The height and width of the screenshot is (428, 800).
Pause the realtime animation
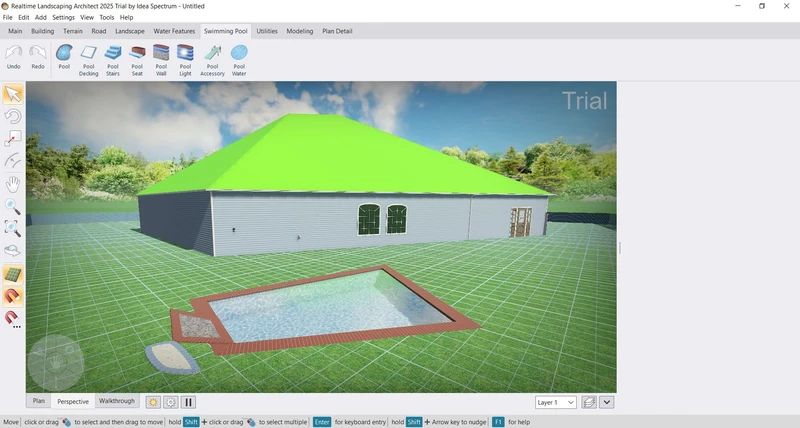[x=188, y=402]
